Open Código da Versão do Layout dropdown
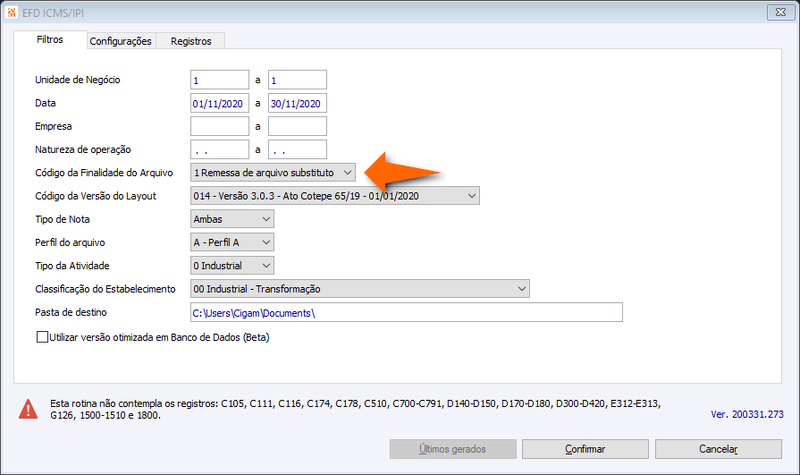The height and width of the screenshot is (475, 800). [335, 196]
